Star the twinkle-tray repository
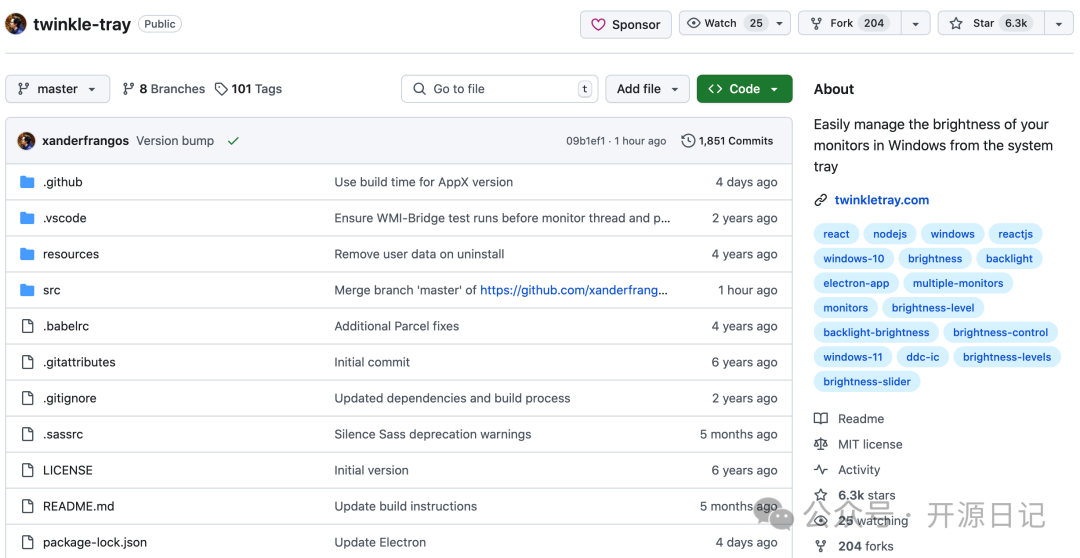The image size is (1080, 558). (990, 24)
